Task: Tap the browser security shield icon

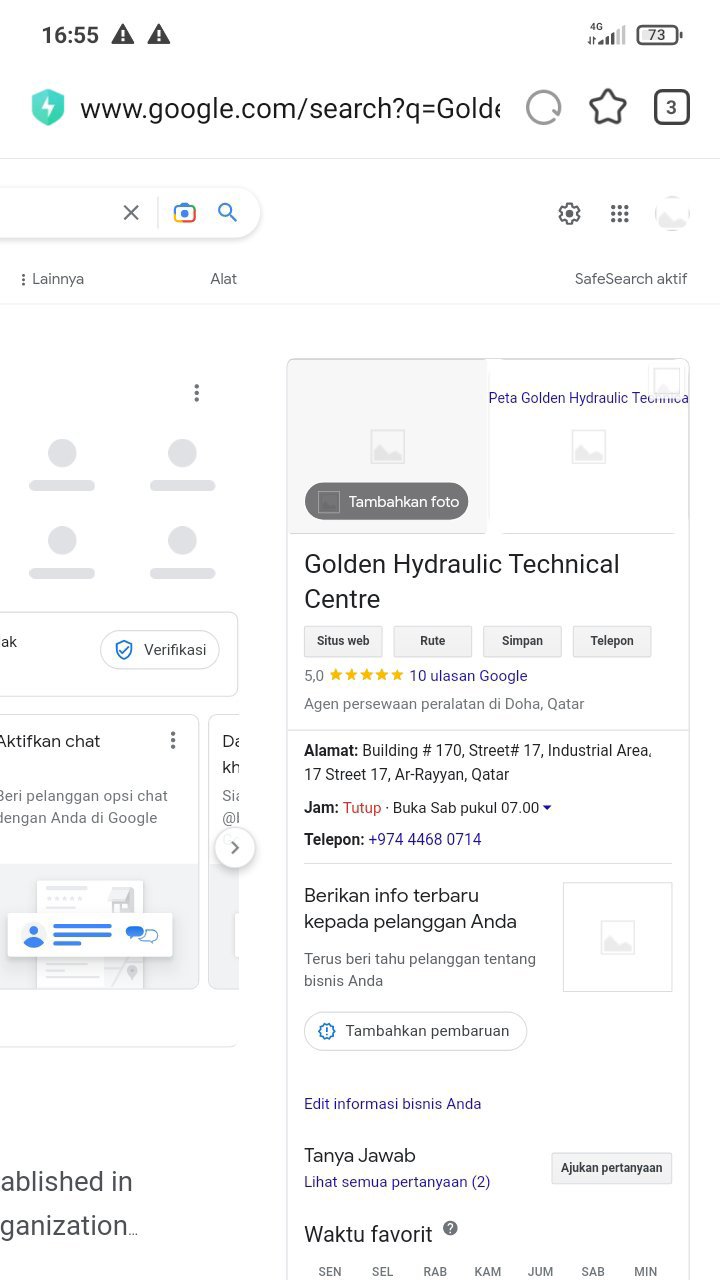Action: coord(48,107)
